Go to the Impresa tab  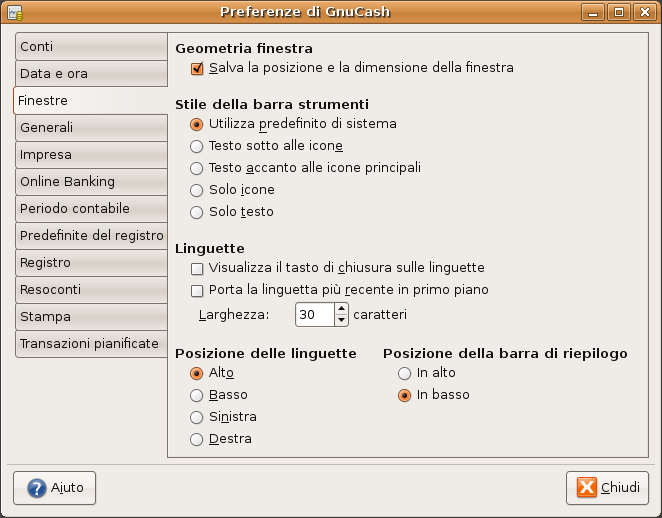tap(92, 155)
